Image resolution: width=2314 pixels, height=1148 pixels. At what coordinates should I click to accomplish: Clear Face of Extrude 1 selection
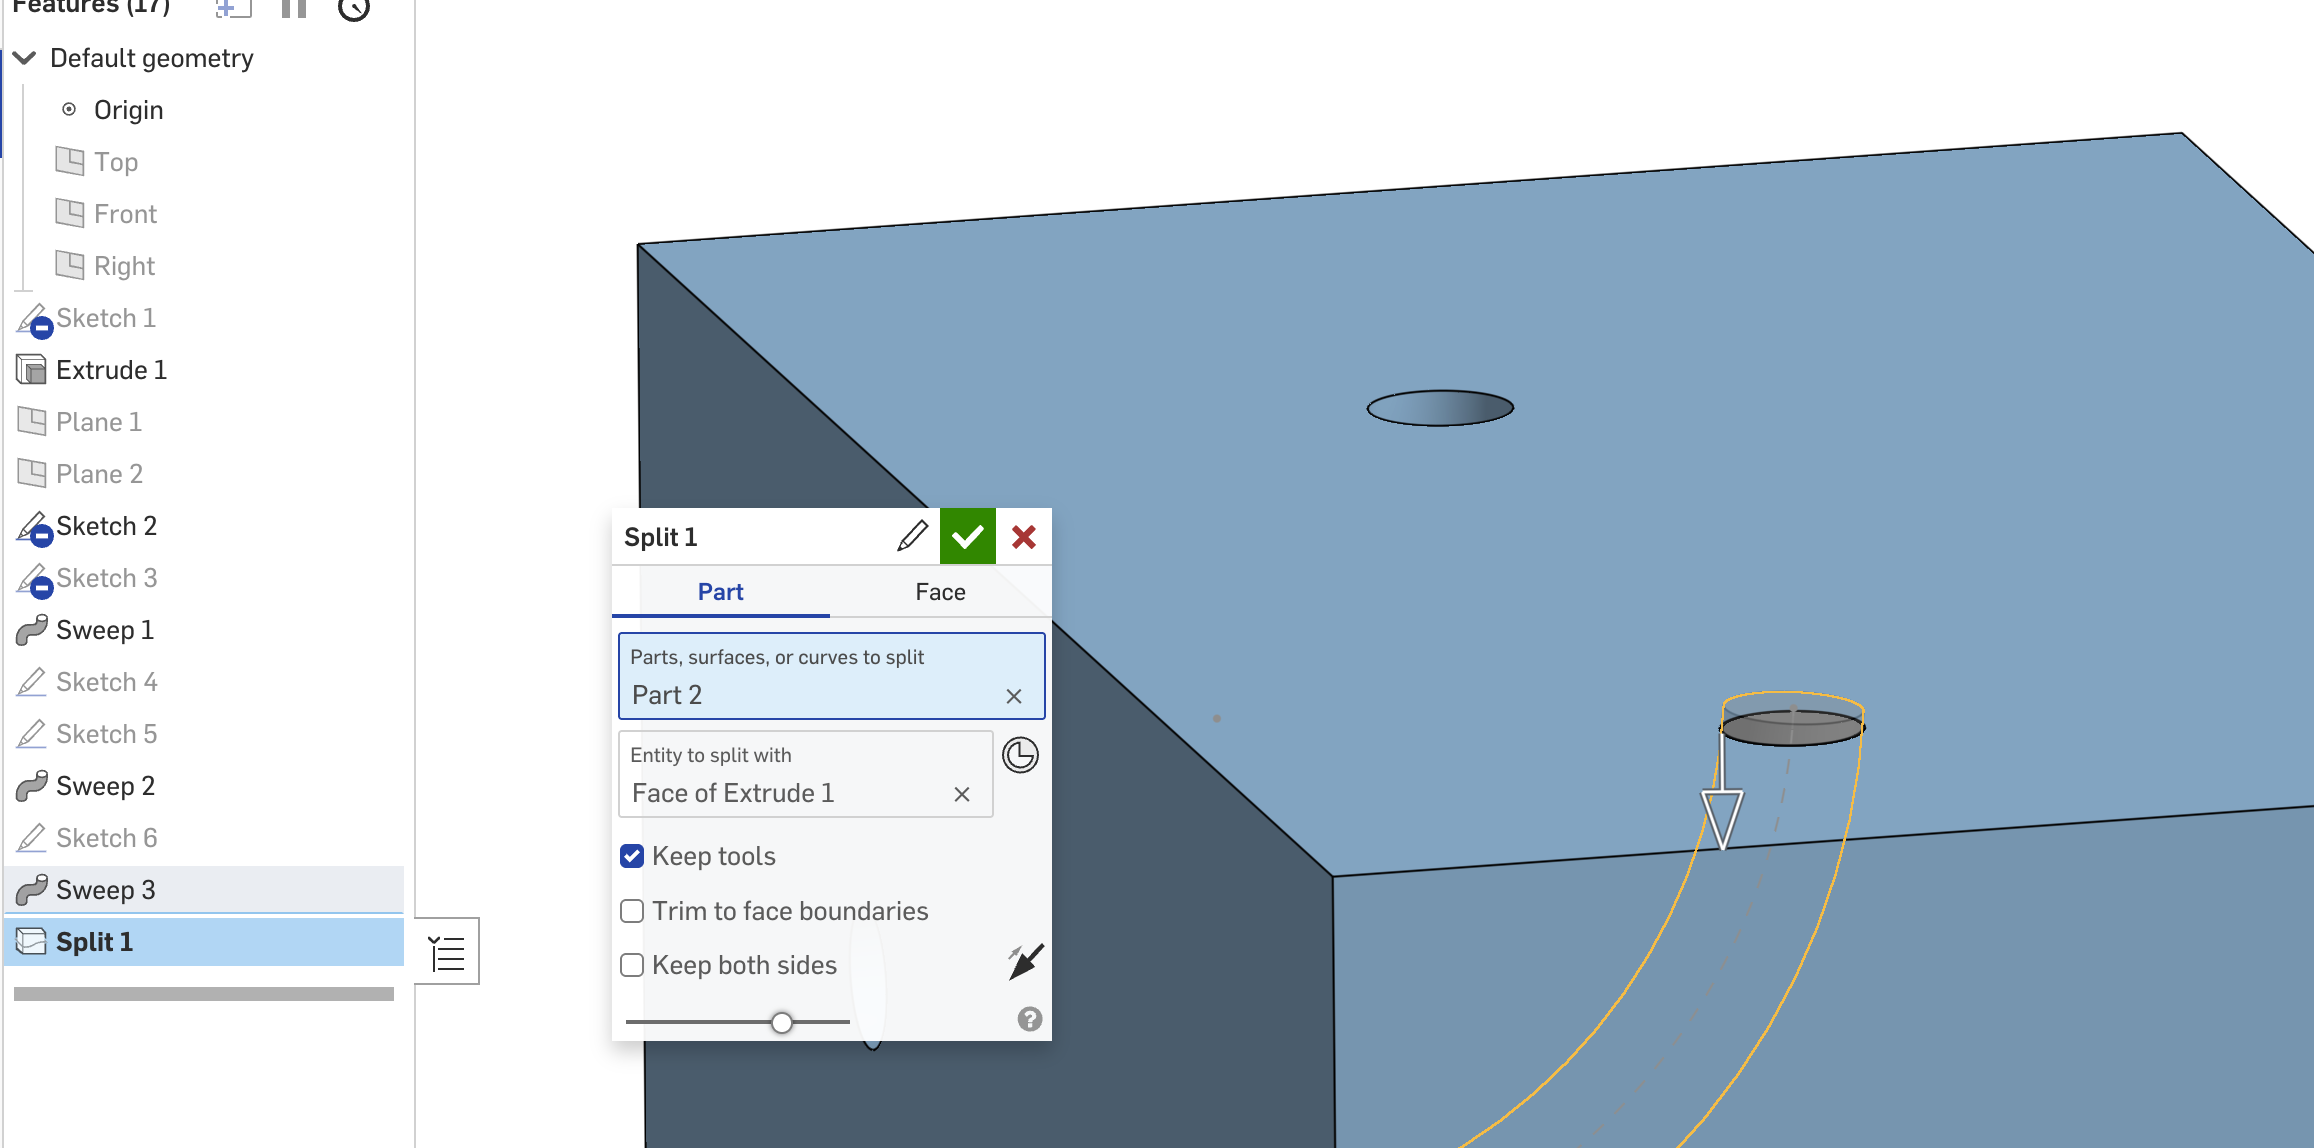(x=962, y=794)
